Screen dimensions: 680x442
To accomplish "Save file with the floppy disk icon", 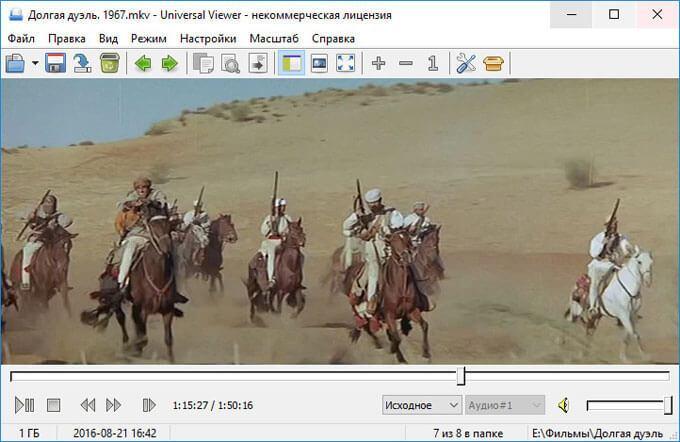I will (x=56, y=63).
